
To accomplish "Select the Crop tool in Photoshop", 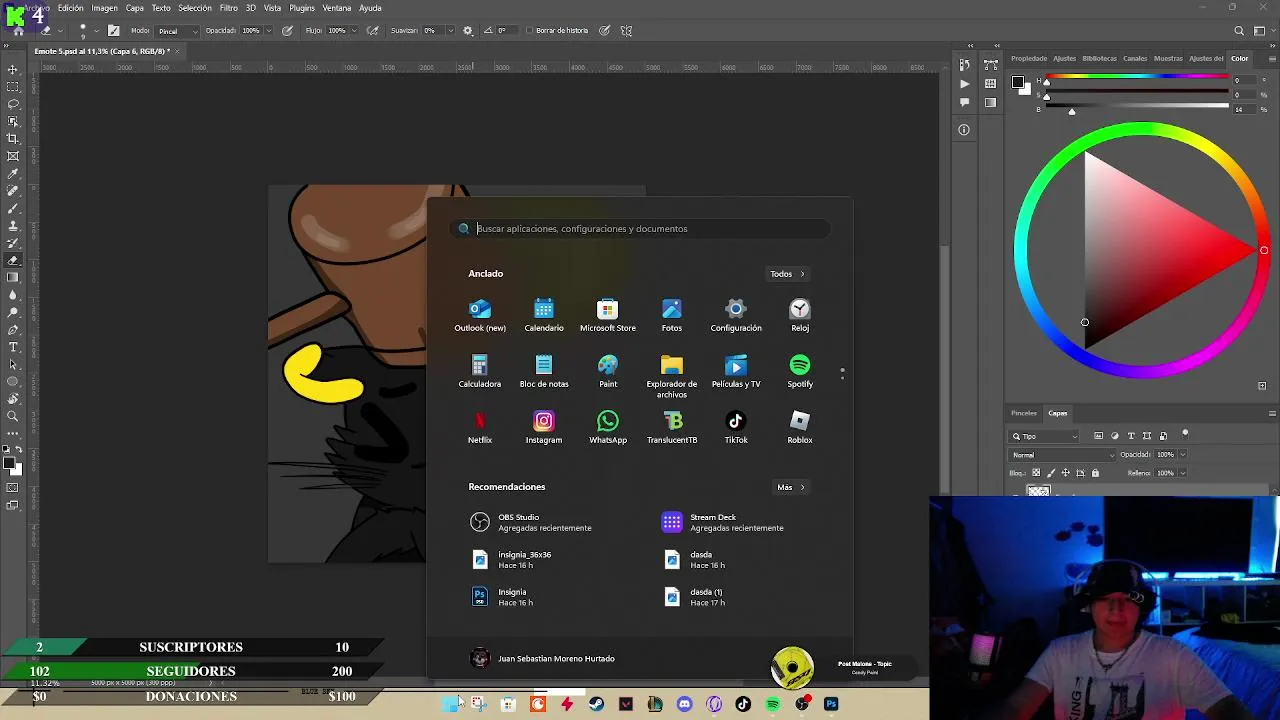I will point(13,138).
